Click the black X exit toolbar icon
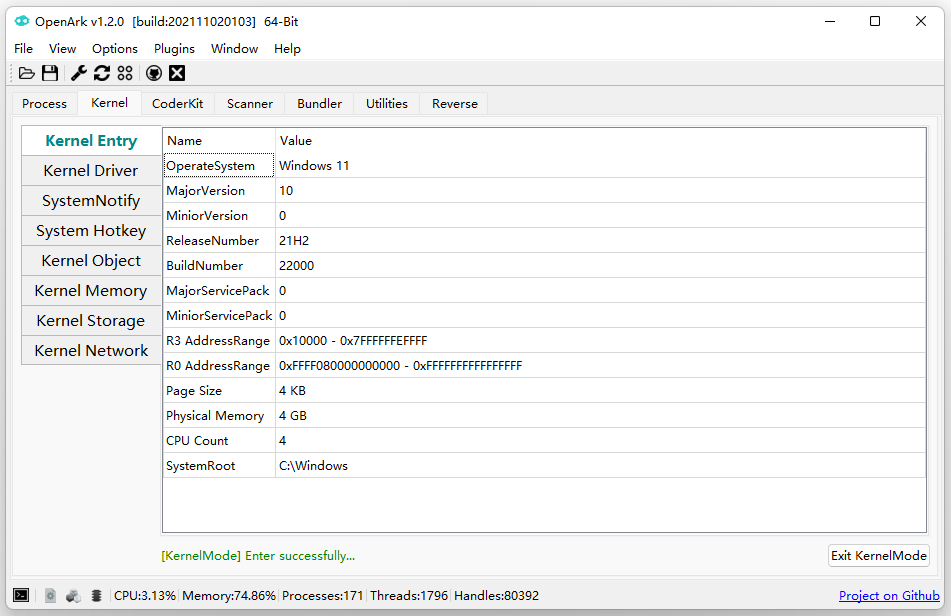951x616 pixels. [x=177, y=72]
